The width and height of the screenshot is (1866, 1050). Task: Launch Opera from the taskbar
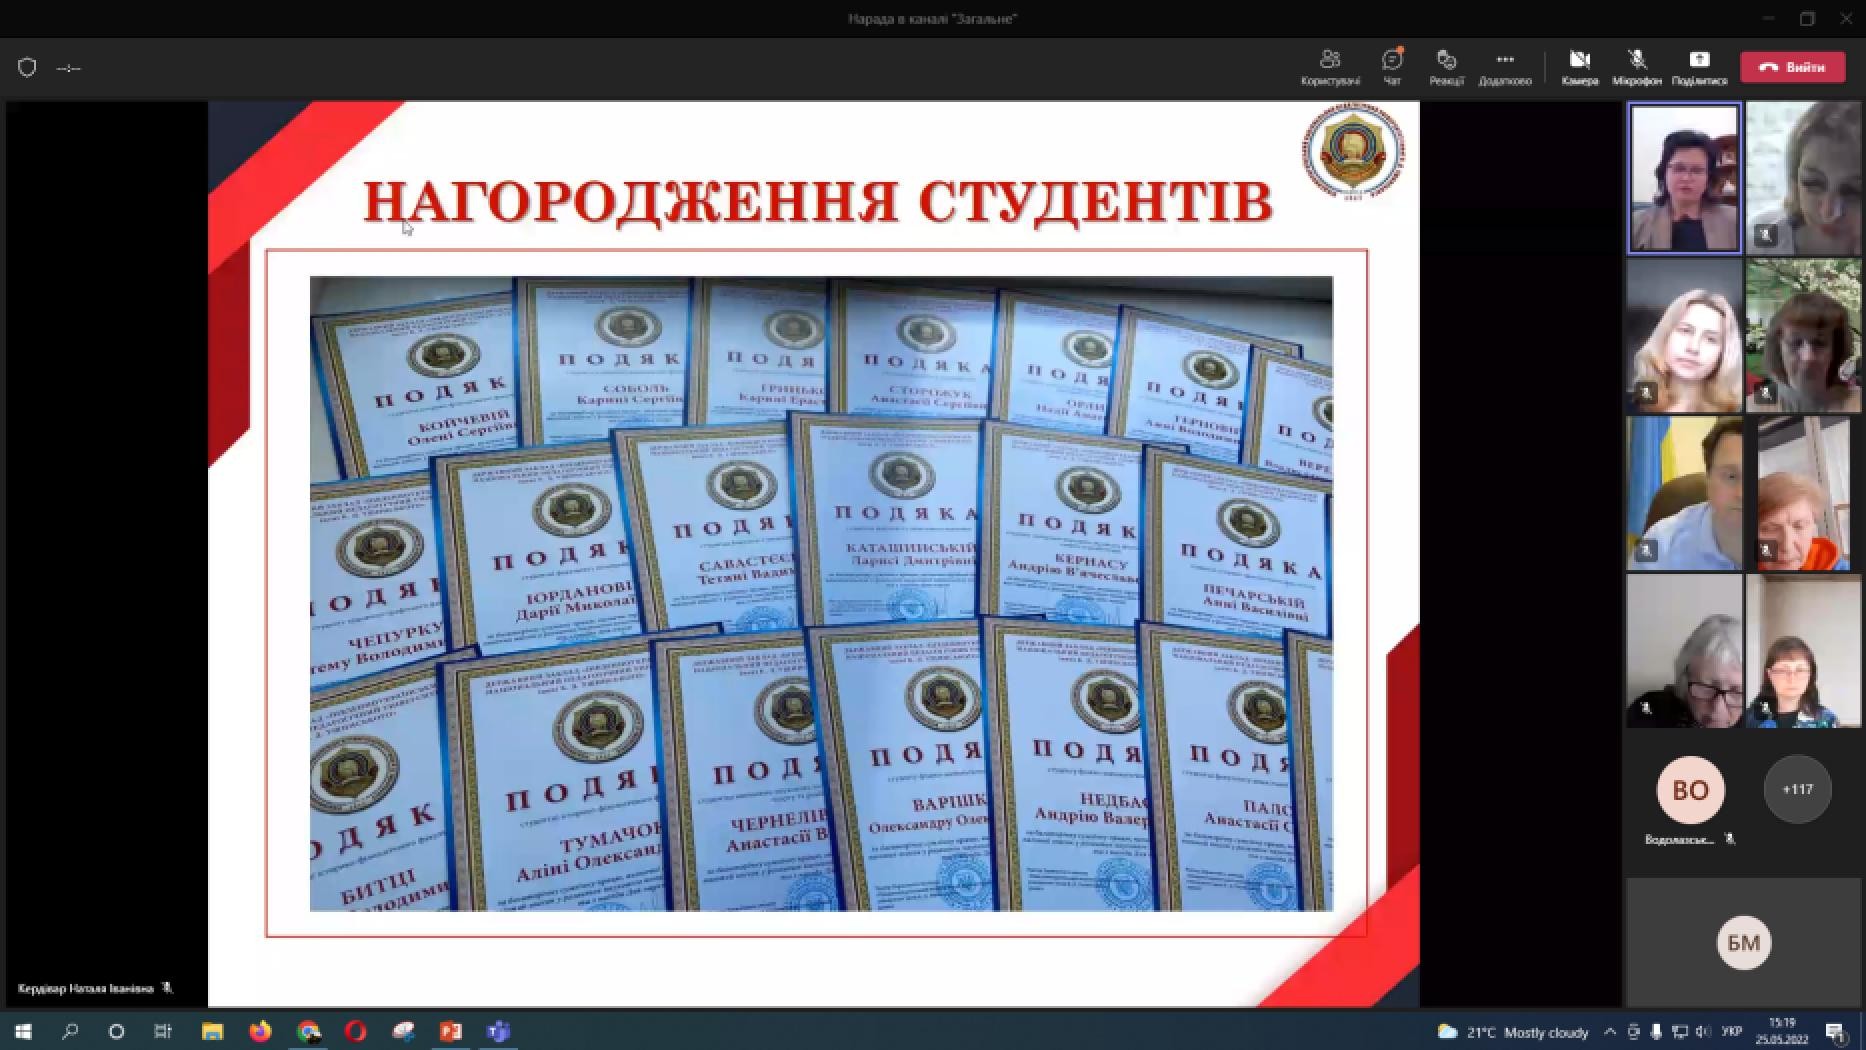click(x=355, y=1031)
